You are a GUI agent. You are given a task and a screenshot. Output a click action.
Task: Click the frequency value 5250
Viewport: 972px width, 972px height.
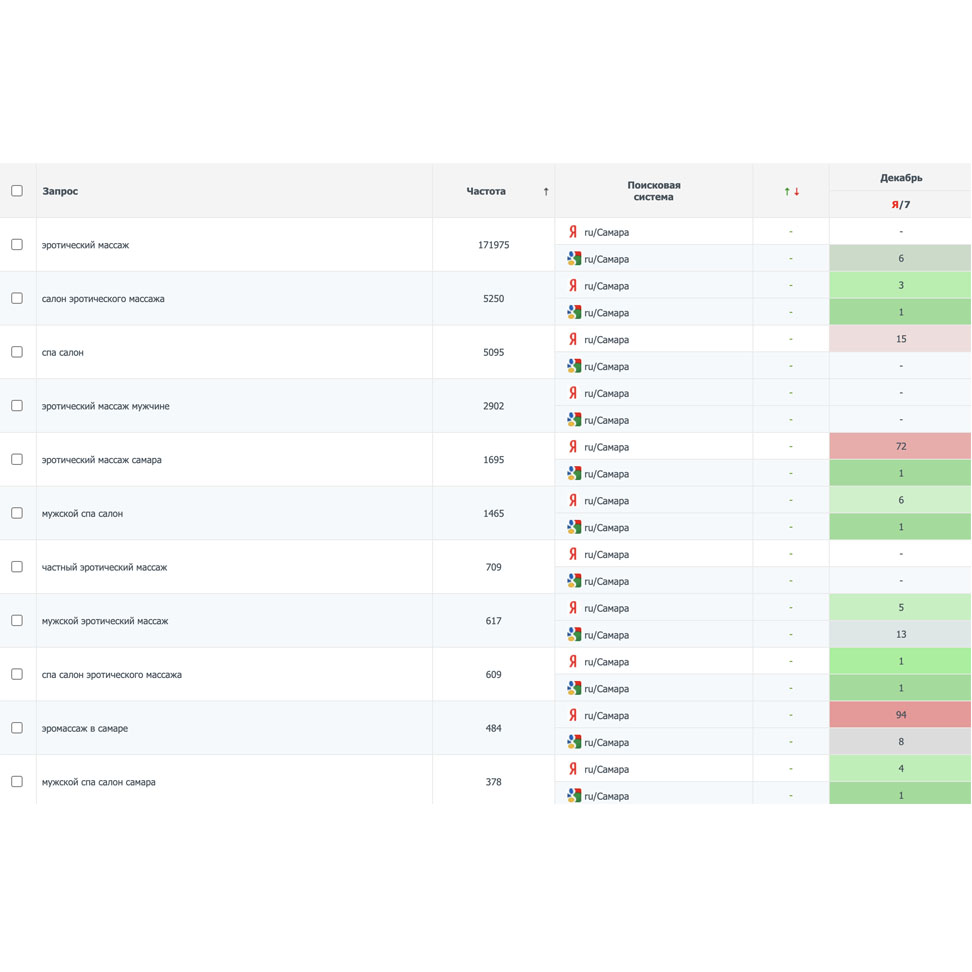(x=493, y=299)
